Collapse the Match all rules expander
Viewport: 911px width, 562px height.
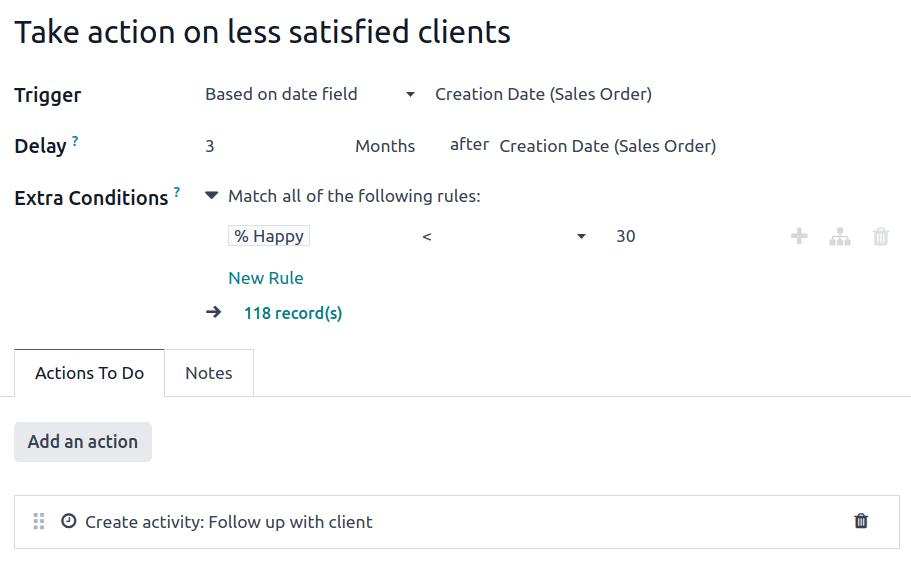click(x=211, y=196)
